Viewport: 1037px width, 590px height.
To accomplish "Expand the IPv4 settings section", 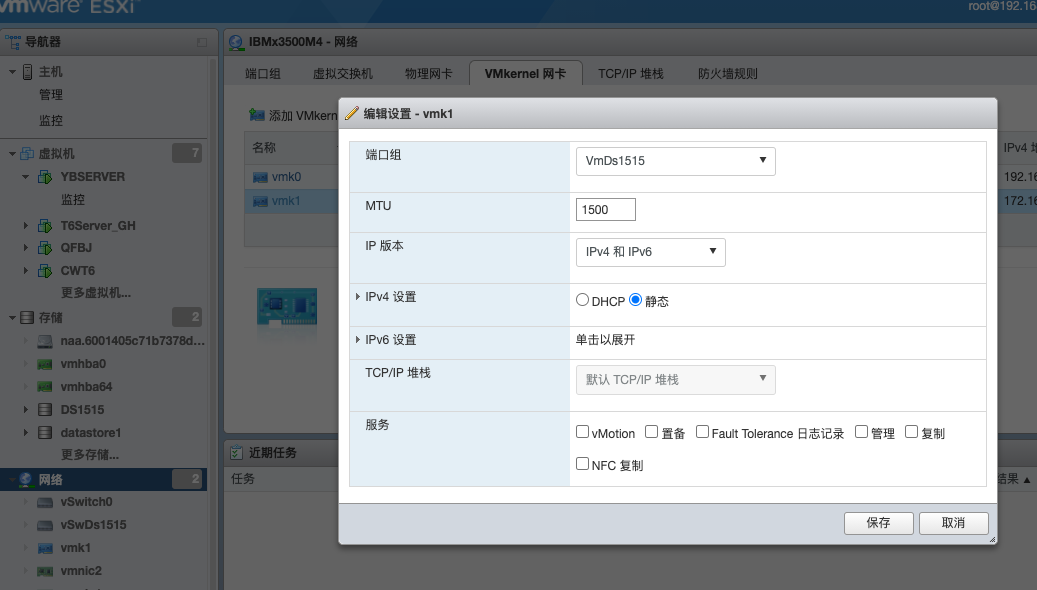I will [359, 297].
